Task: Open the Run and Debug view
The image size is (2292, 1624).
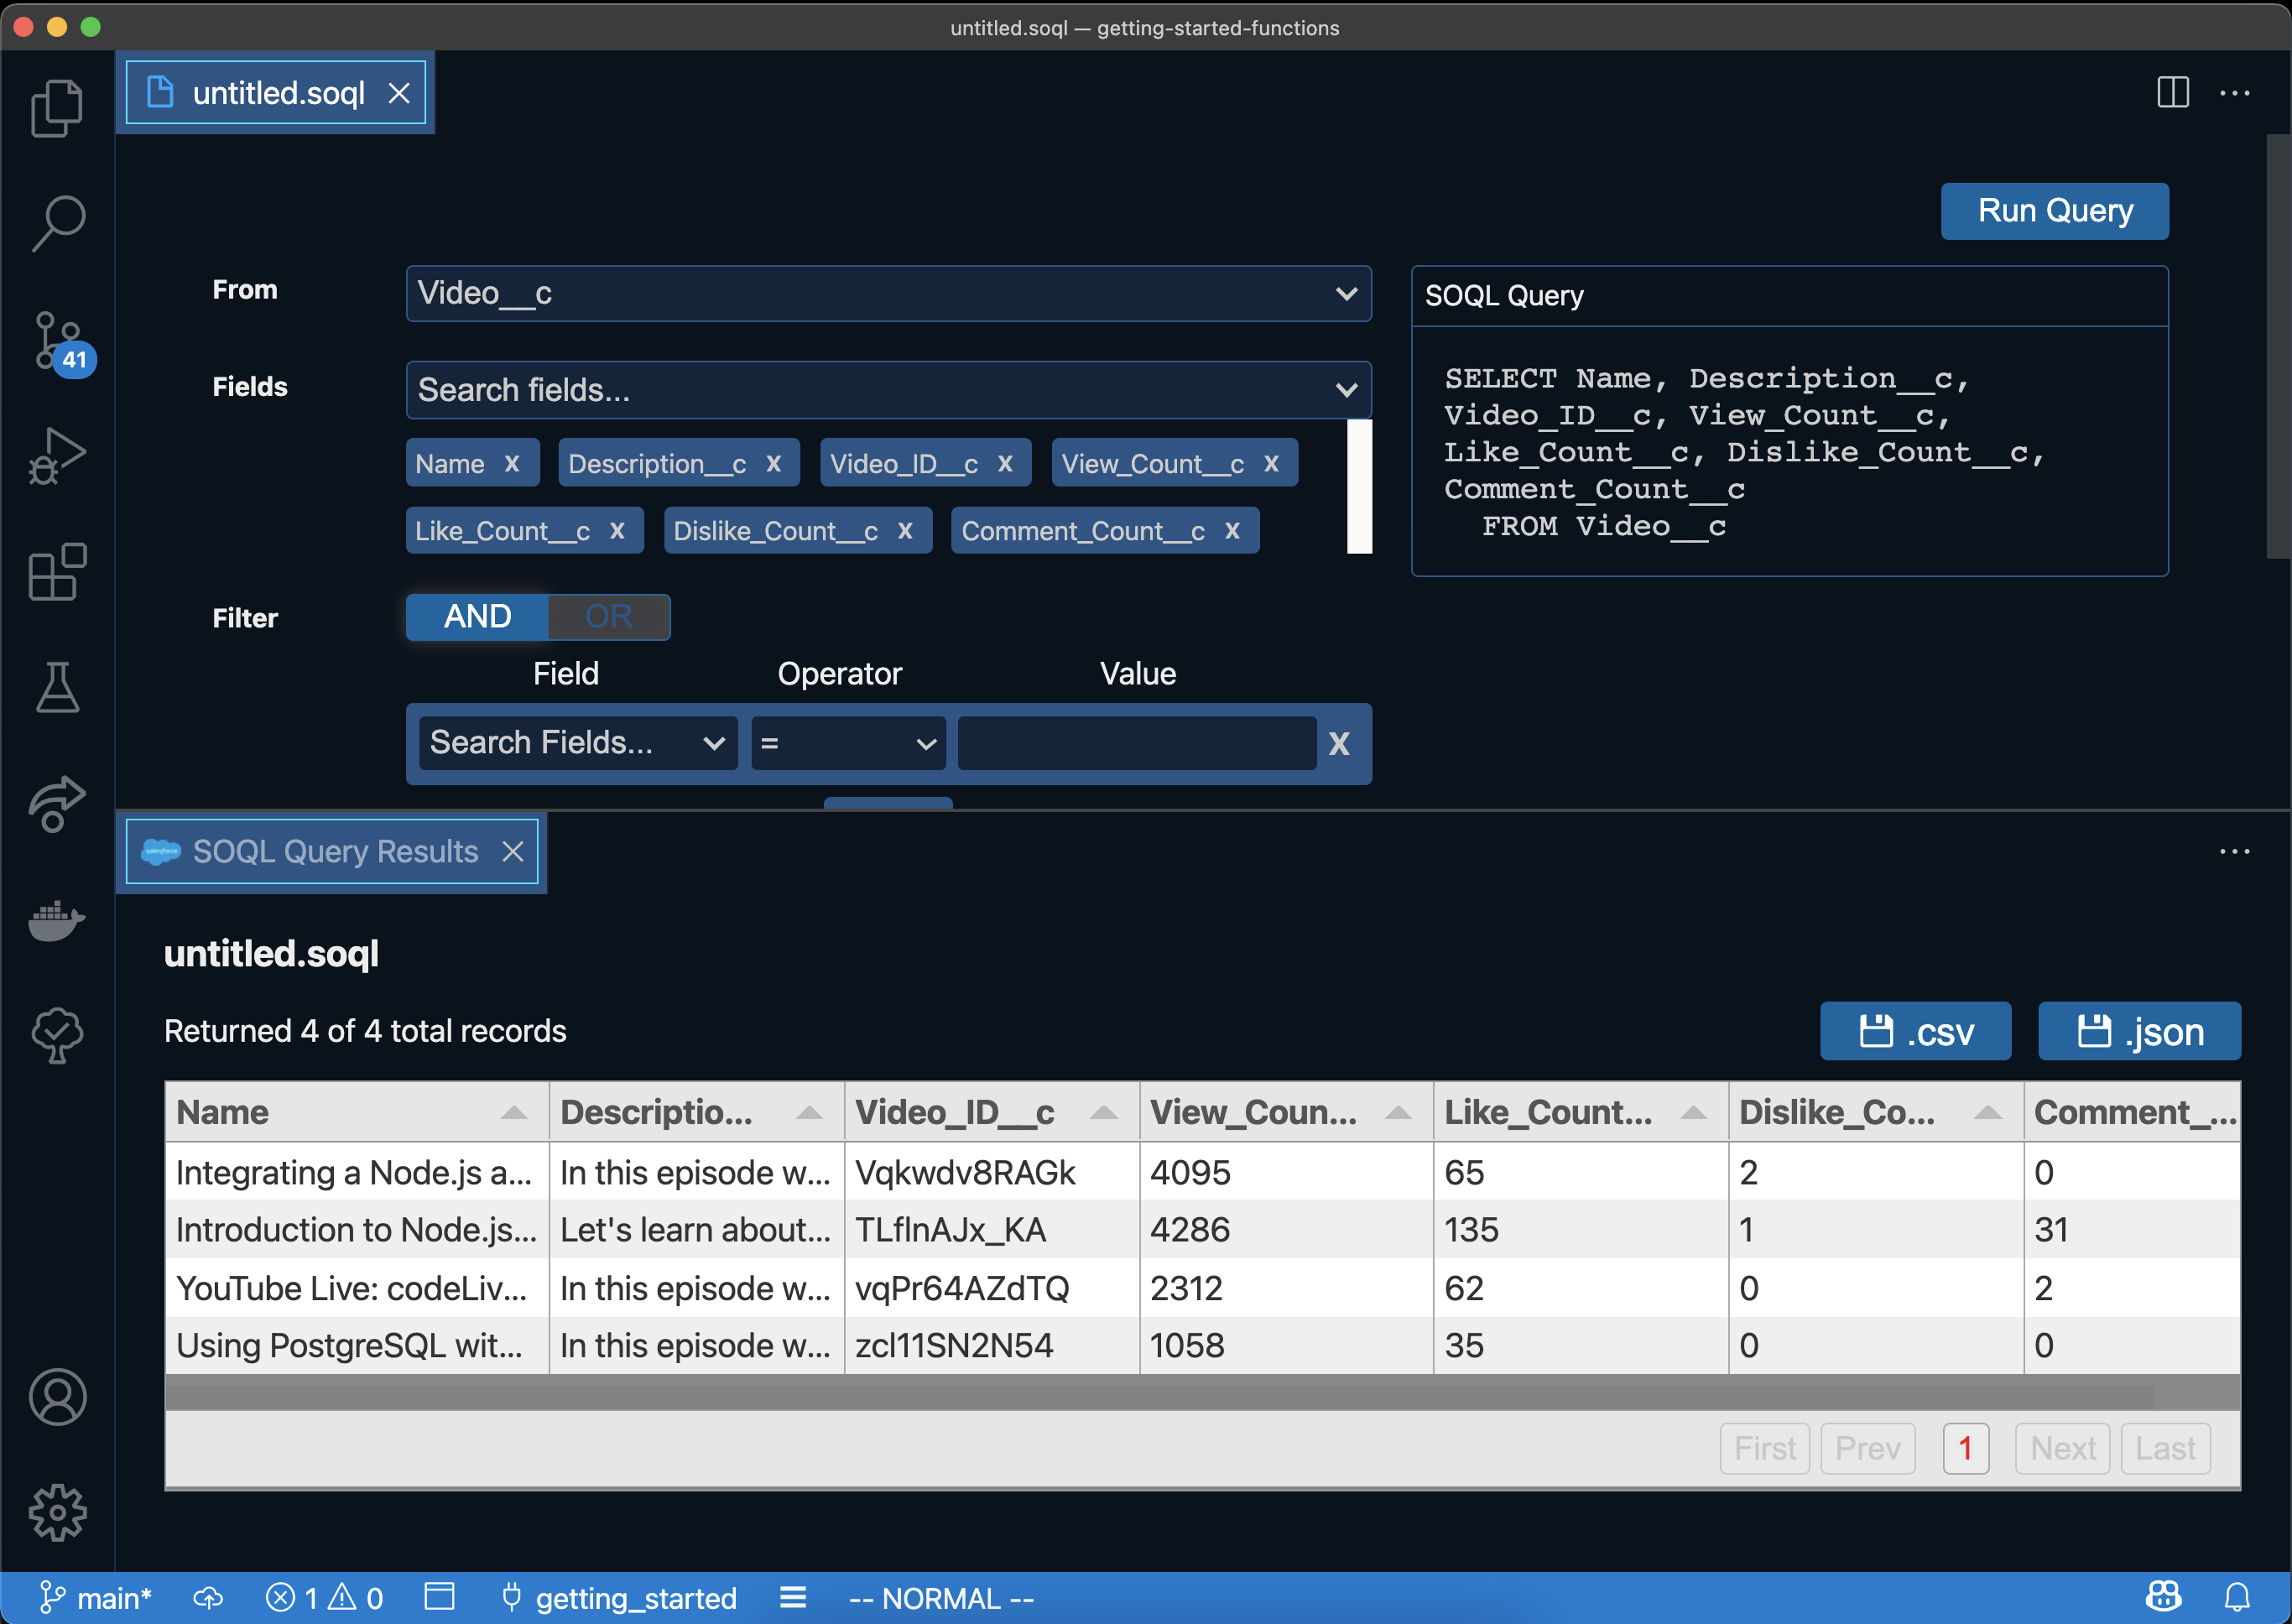Action: (57, 455)
